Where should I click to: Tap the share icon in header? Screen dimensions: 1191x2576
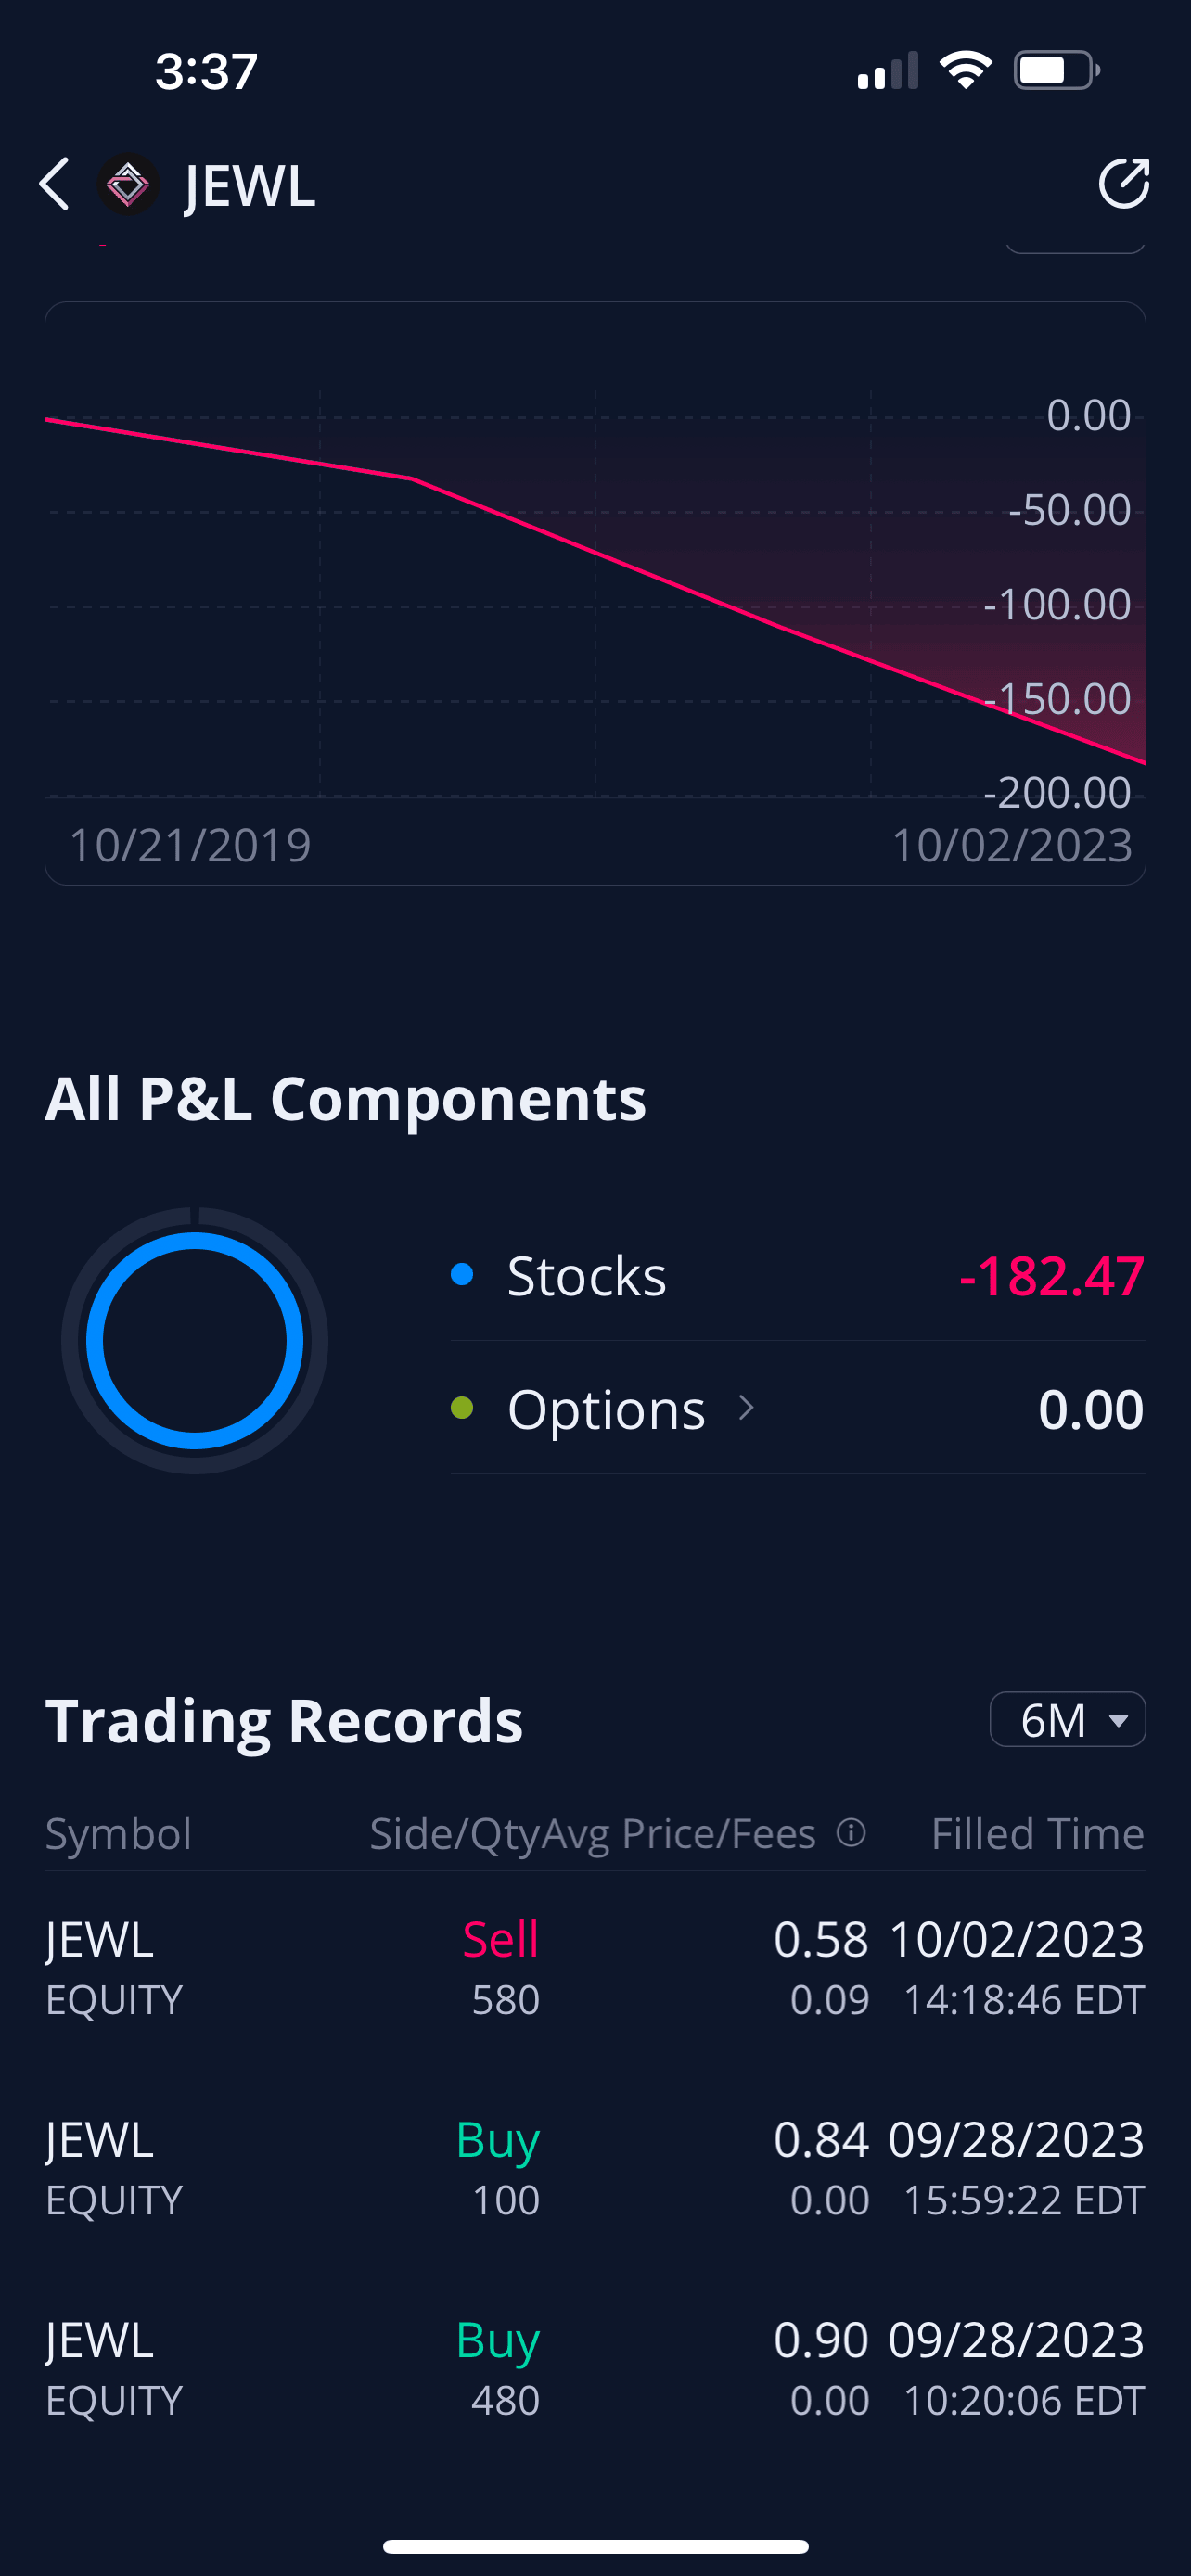[x=1123, y=184]
